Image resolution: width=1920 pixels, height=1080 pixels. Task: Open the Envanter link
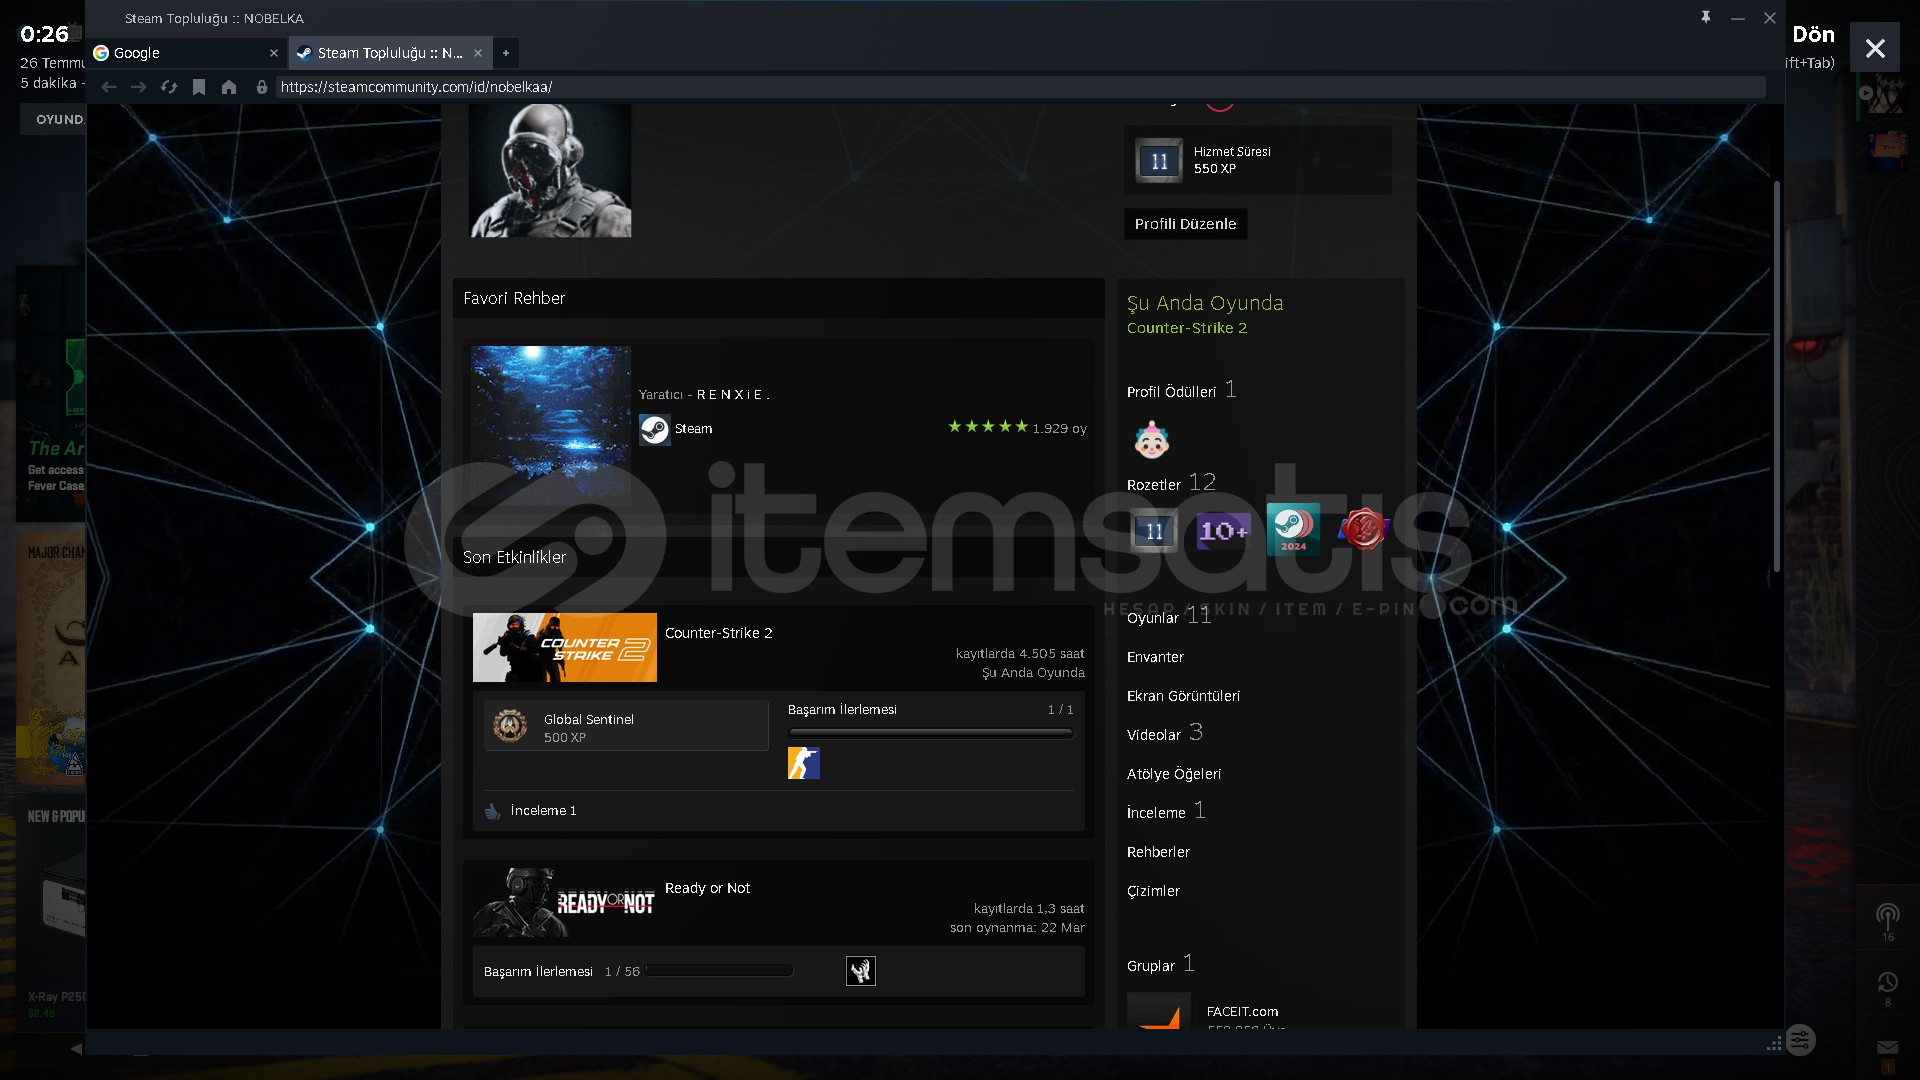pyautogui.click(x=1155, y=657)
